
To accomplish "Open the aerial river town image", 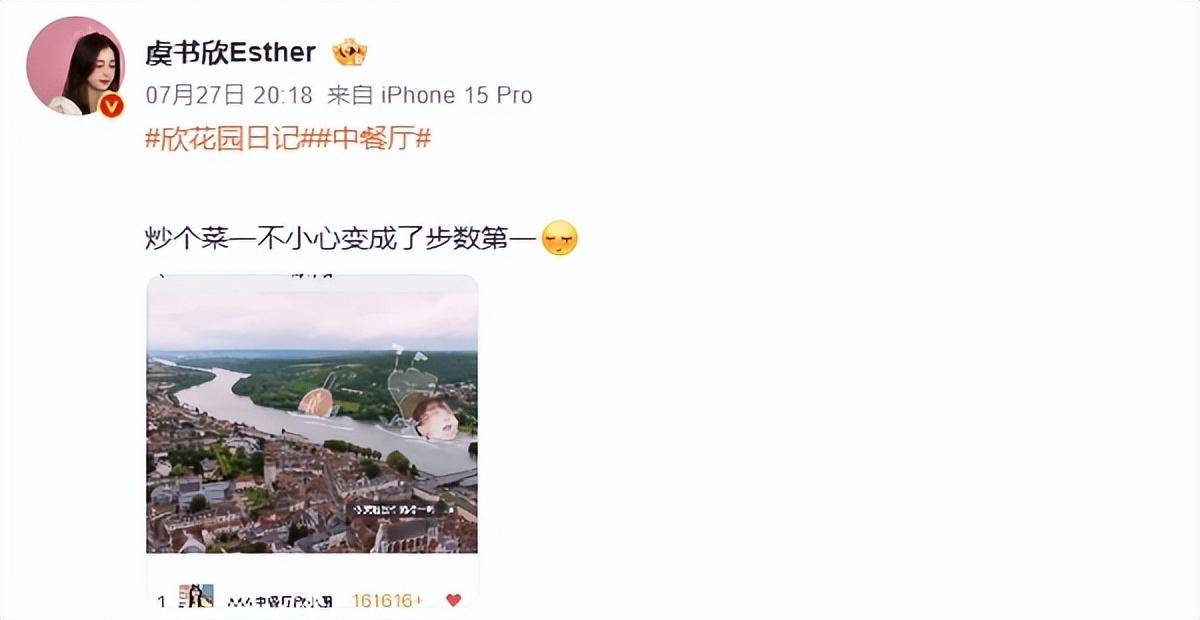I will [312, 414].
